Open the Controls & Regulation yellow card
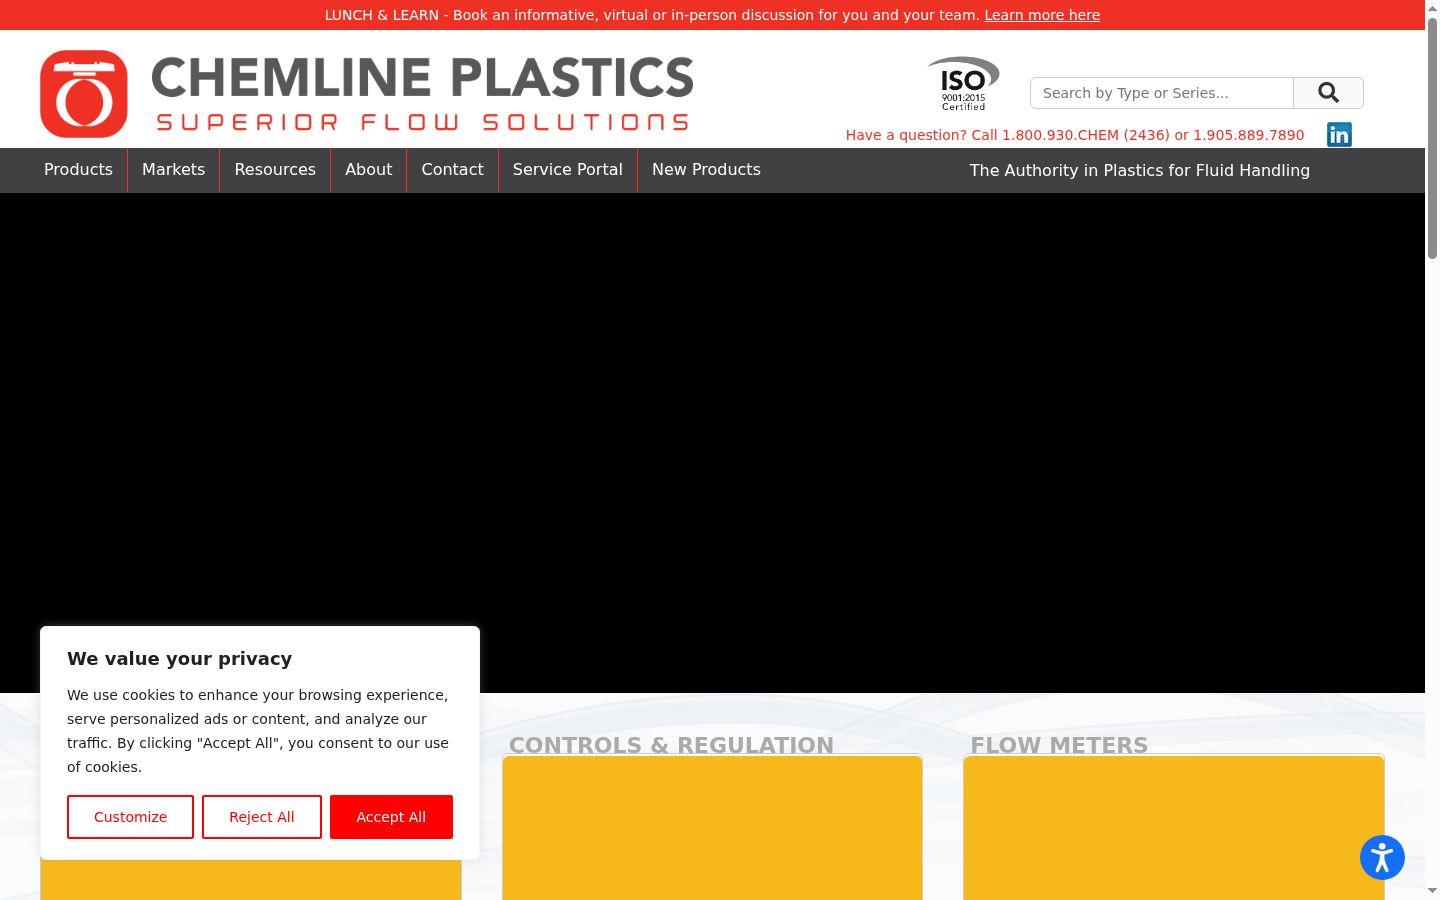The width and height of the screenshot is (1440, 900). pyautogui.click(x=712, y=828)
